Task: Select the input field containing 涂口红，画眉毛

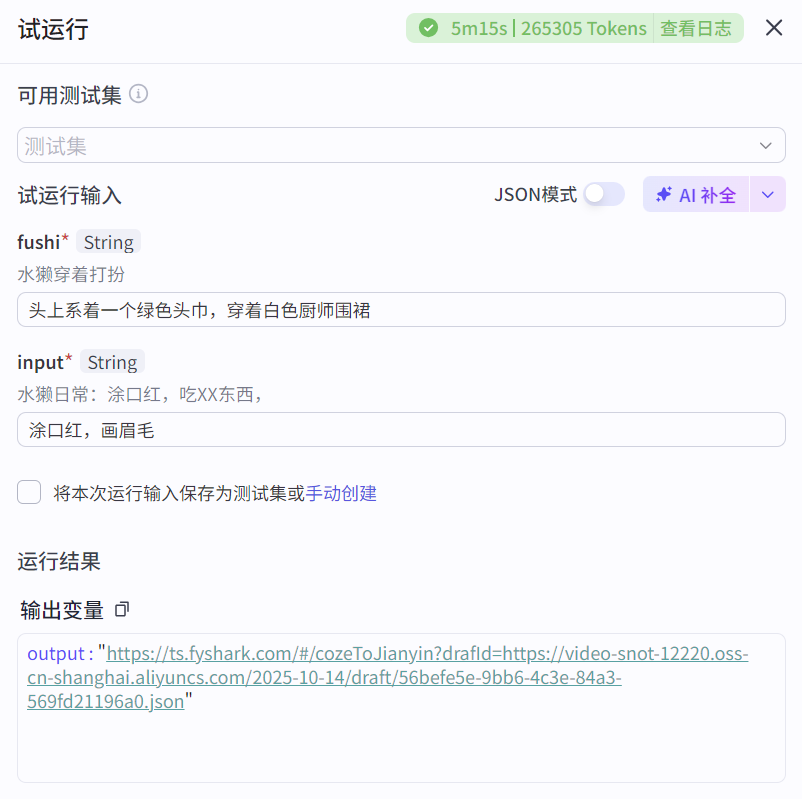Action: pos(400,429)
